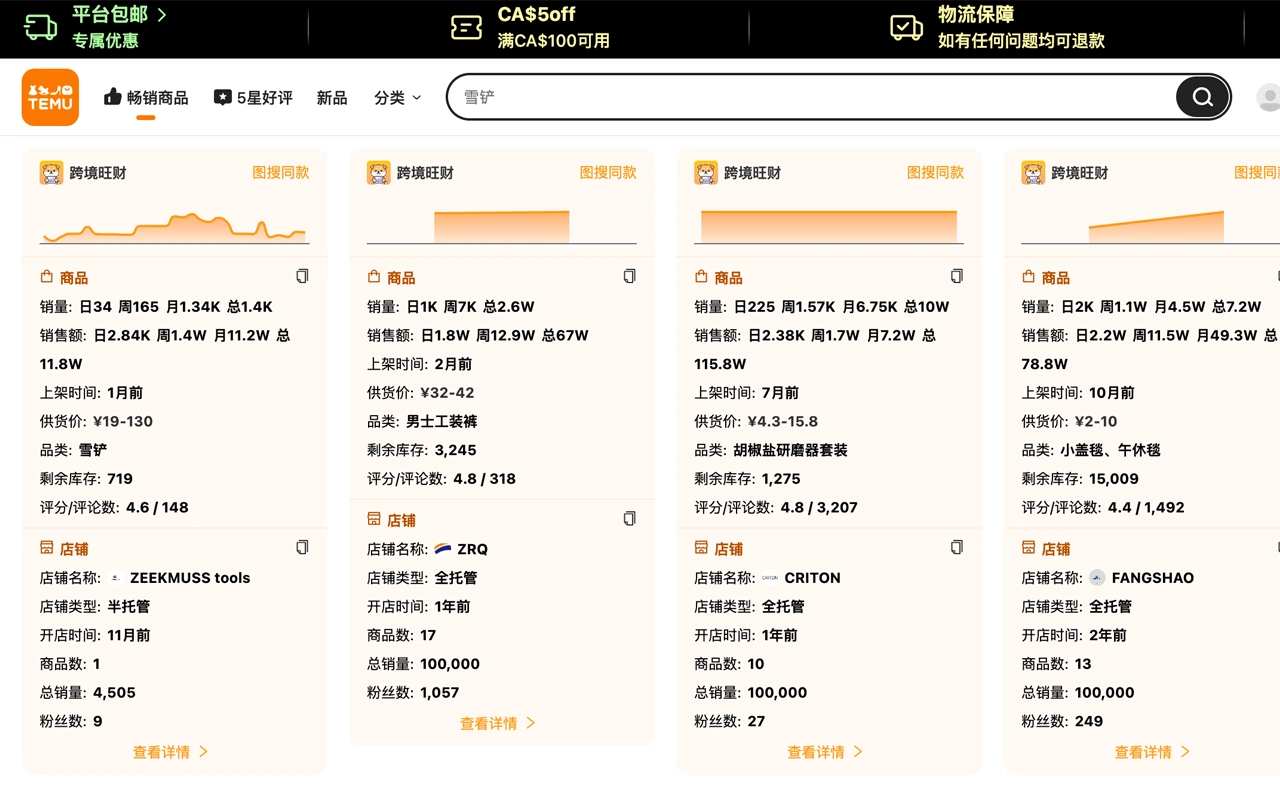
Task: Click the coupon icon next to CA$5off
Action: (466, 28)
